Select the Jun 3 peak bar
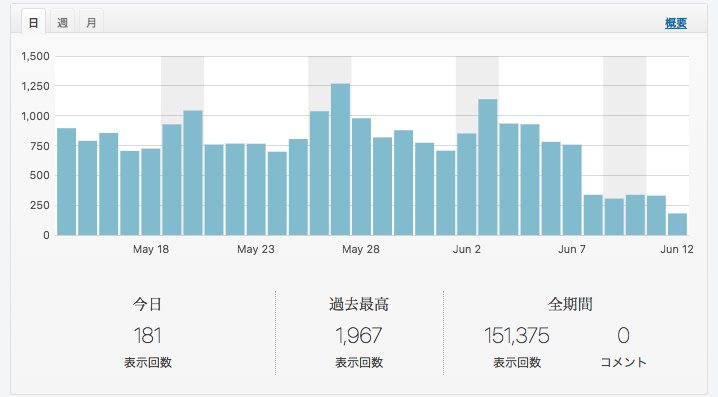This screenshot has width=718, height=397. point(488,167)
